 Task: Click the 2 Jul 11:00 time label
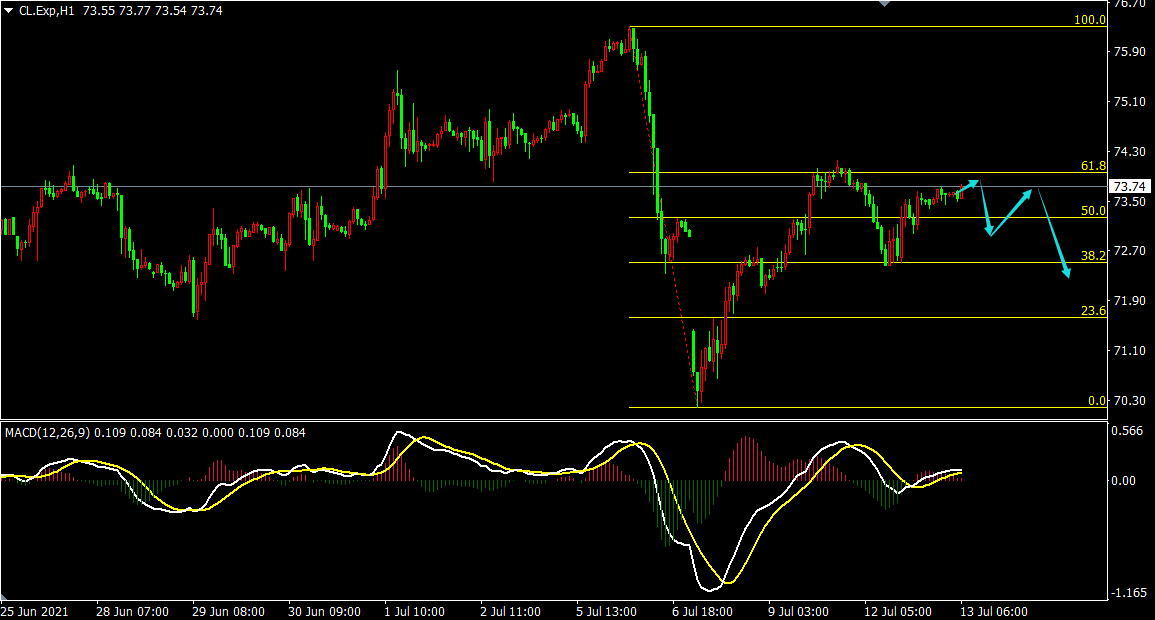tap(510, 612)
